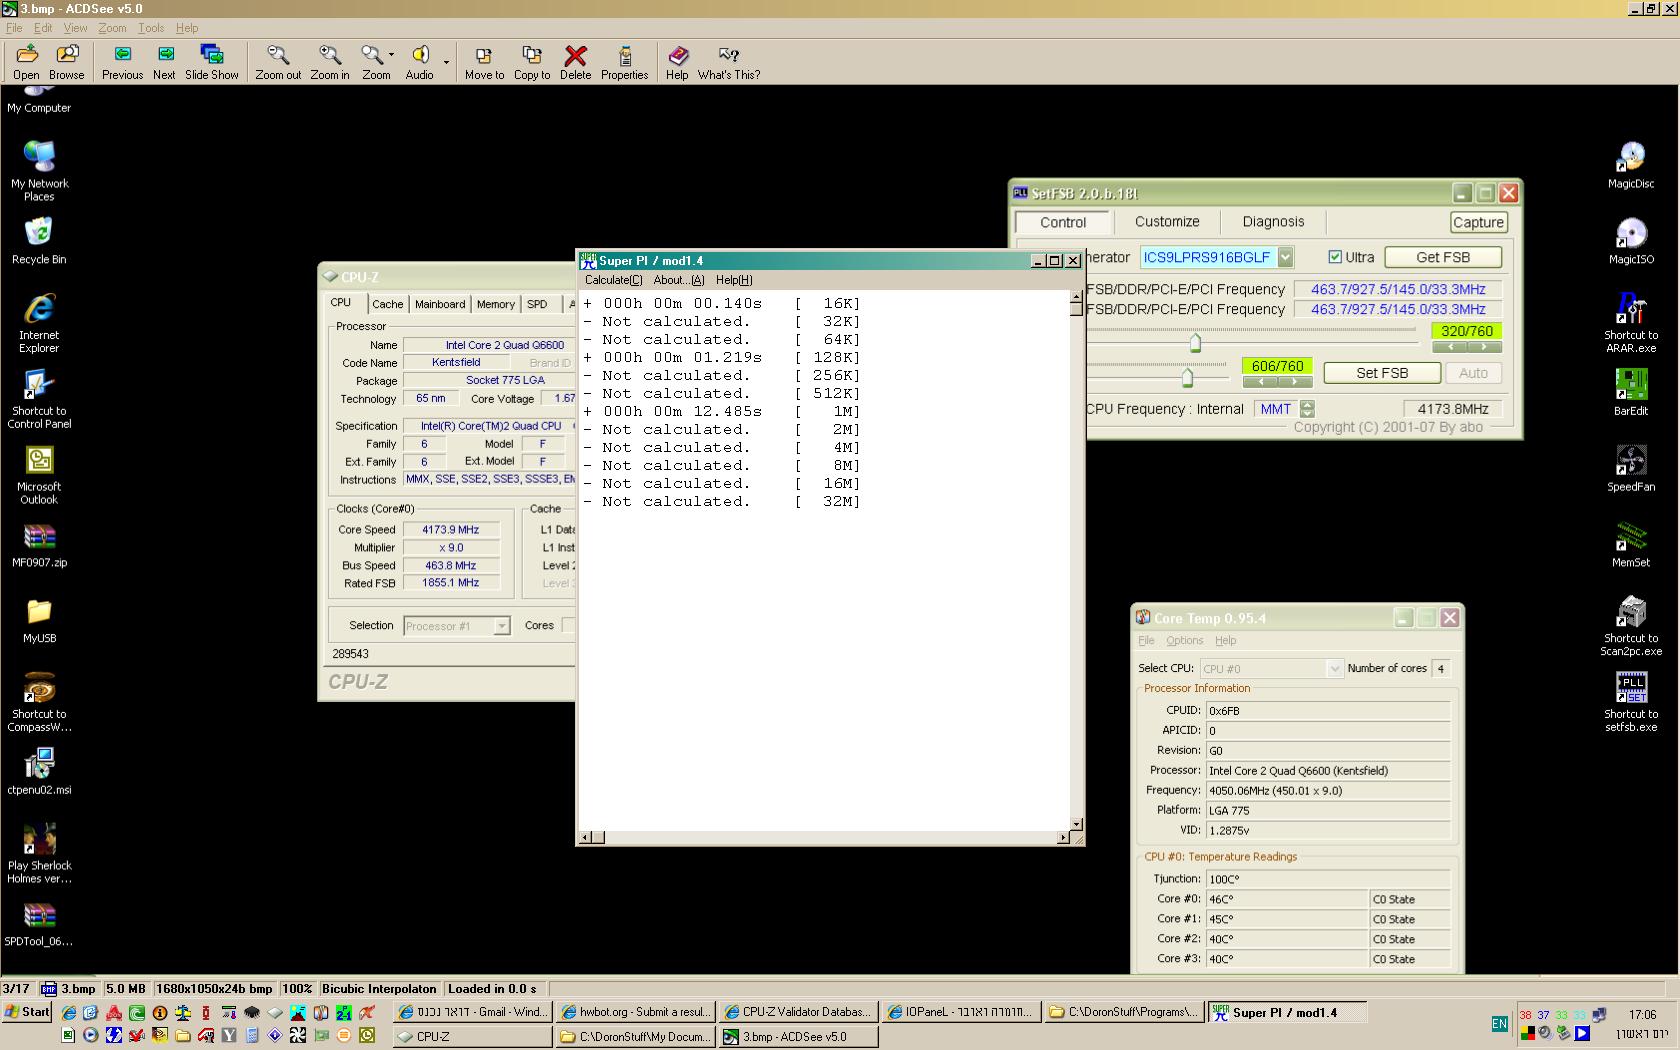Viewport: 1680px width, 1050px height.
Task: Expand the ICS9LPRS916BGLF clock generator dropdown
Action: (x=1286, y=257)
